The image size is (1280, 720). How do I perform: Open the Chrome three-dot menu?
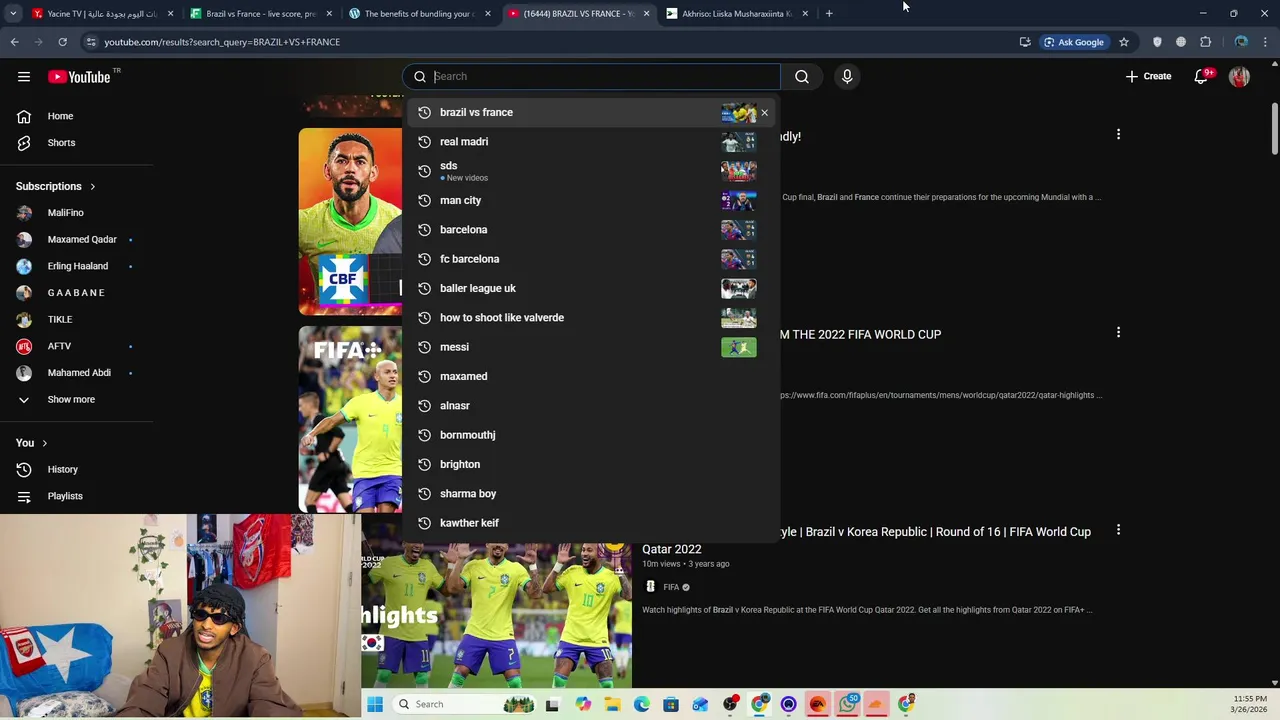click(x=1265, y=42)
